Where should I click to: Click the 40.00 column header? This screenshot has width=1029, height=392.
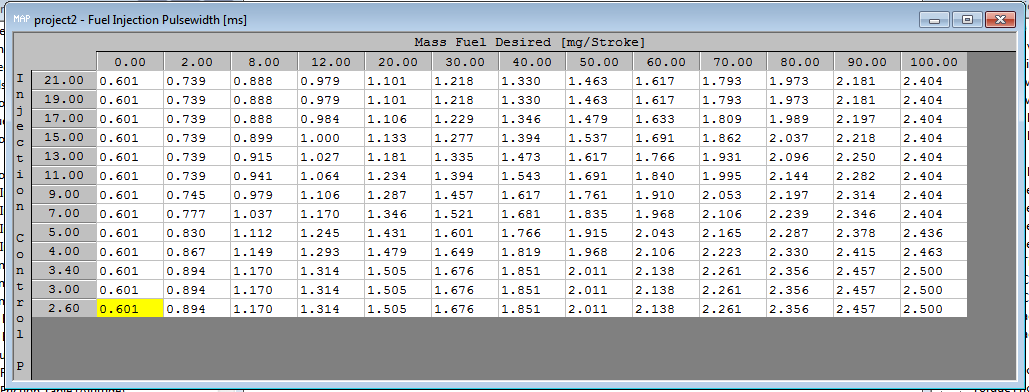(x=532, y=62)
